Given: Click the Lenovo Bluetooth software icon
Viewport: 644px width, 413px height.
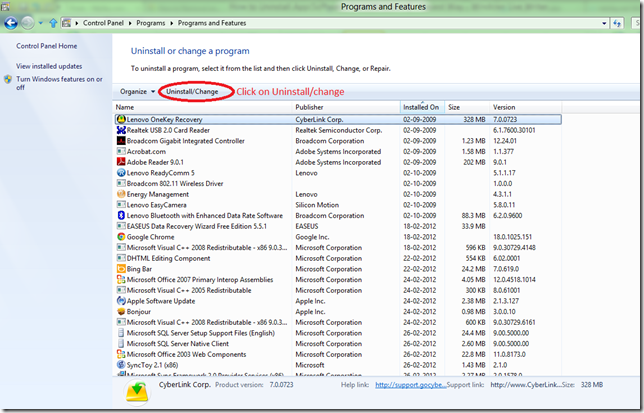Looking at the screenshot, I should (121, 216).
